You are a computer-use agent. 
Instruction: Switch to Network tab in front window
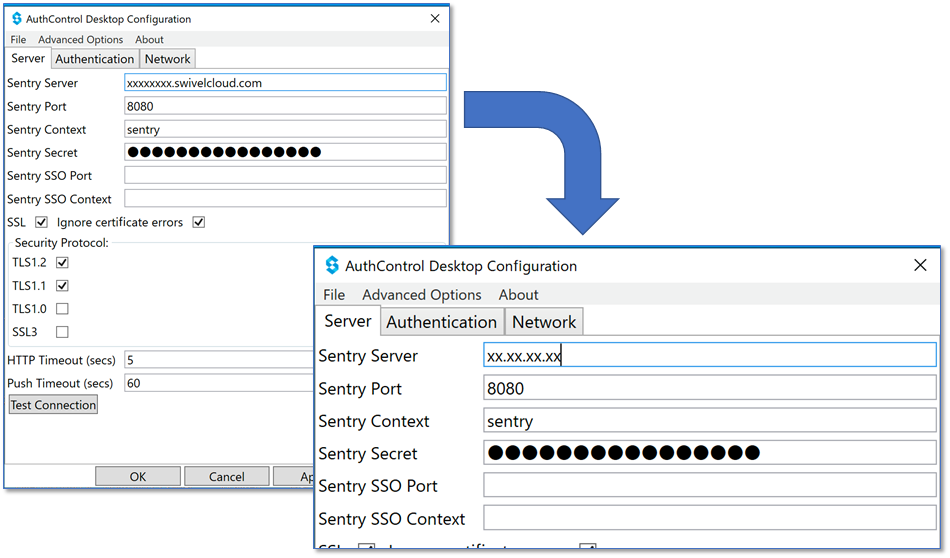pos(544,322)
